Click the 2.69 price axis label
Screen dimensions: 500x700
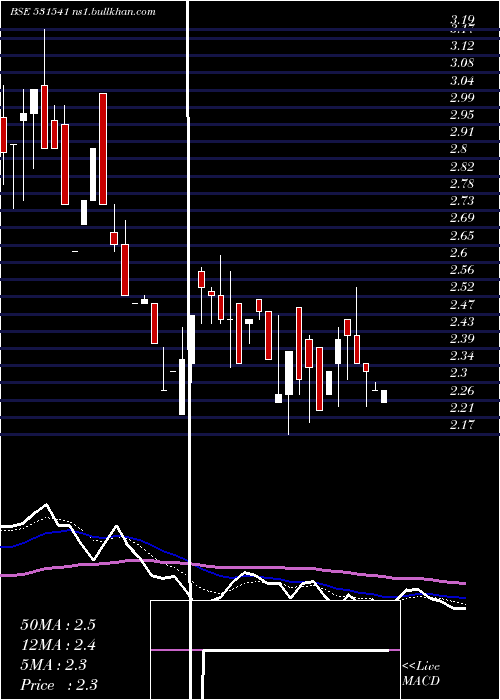tap(462, 218)
